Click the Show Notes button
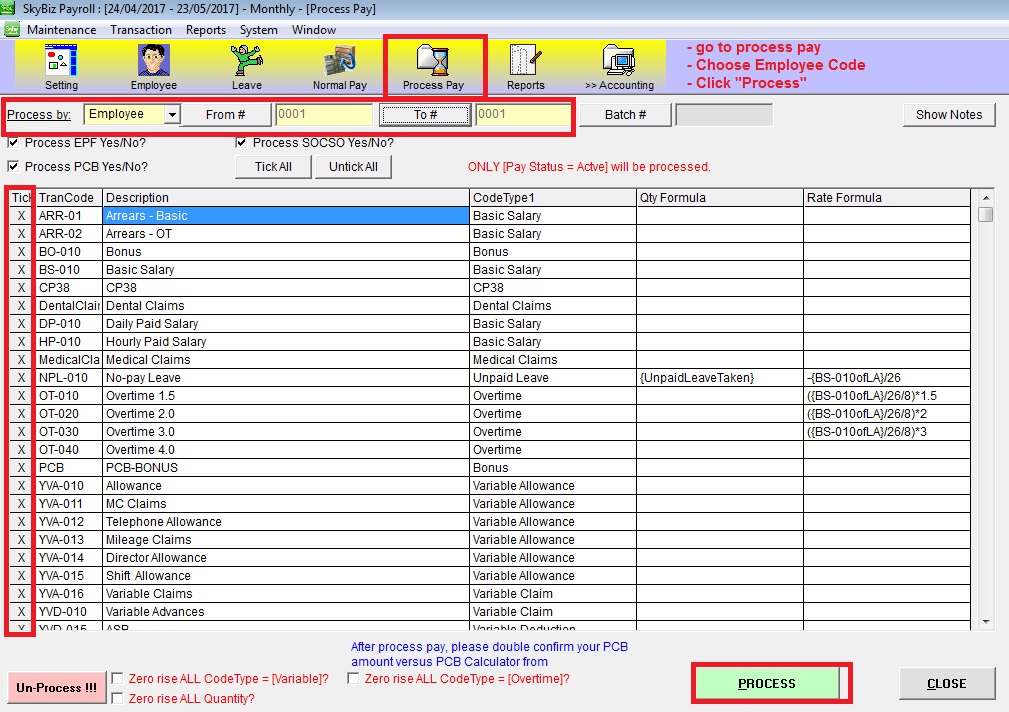Screen dimensions: 1009x712 click(949, 115)
